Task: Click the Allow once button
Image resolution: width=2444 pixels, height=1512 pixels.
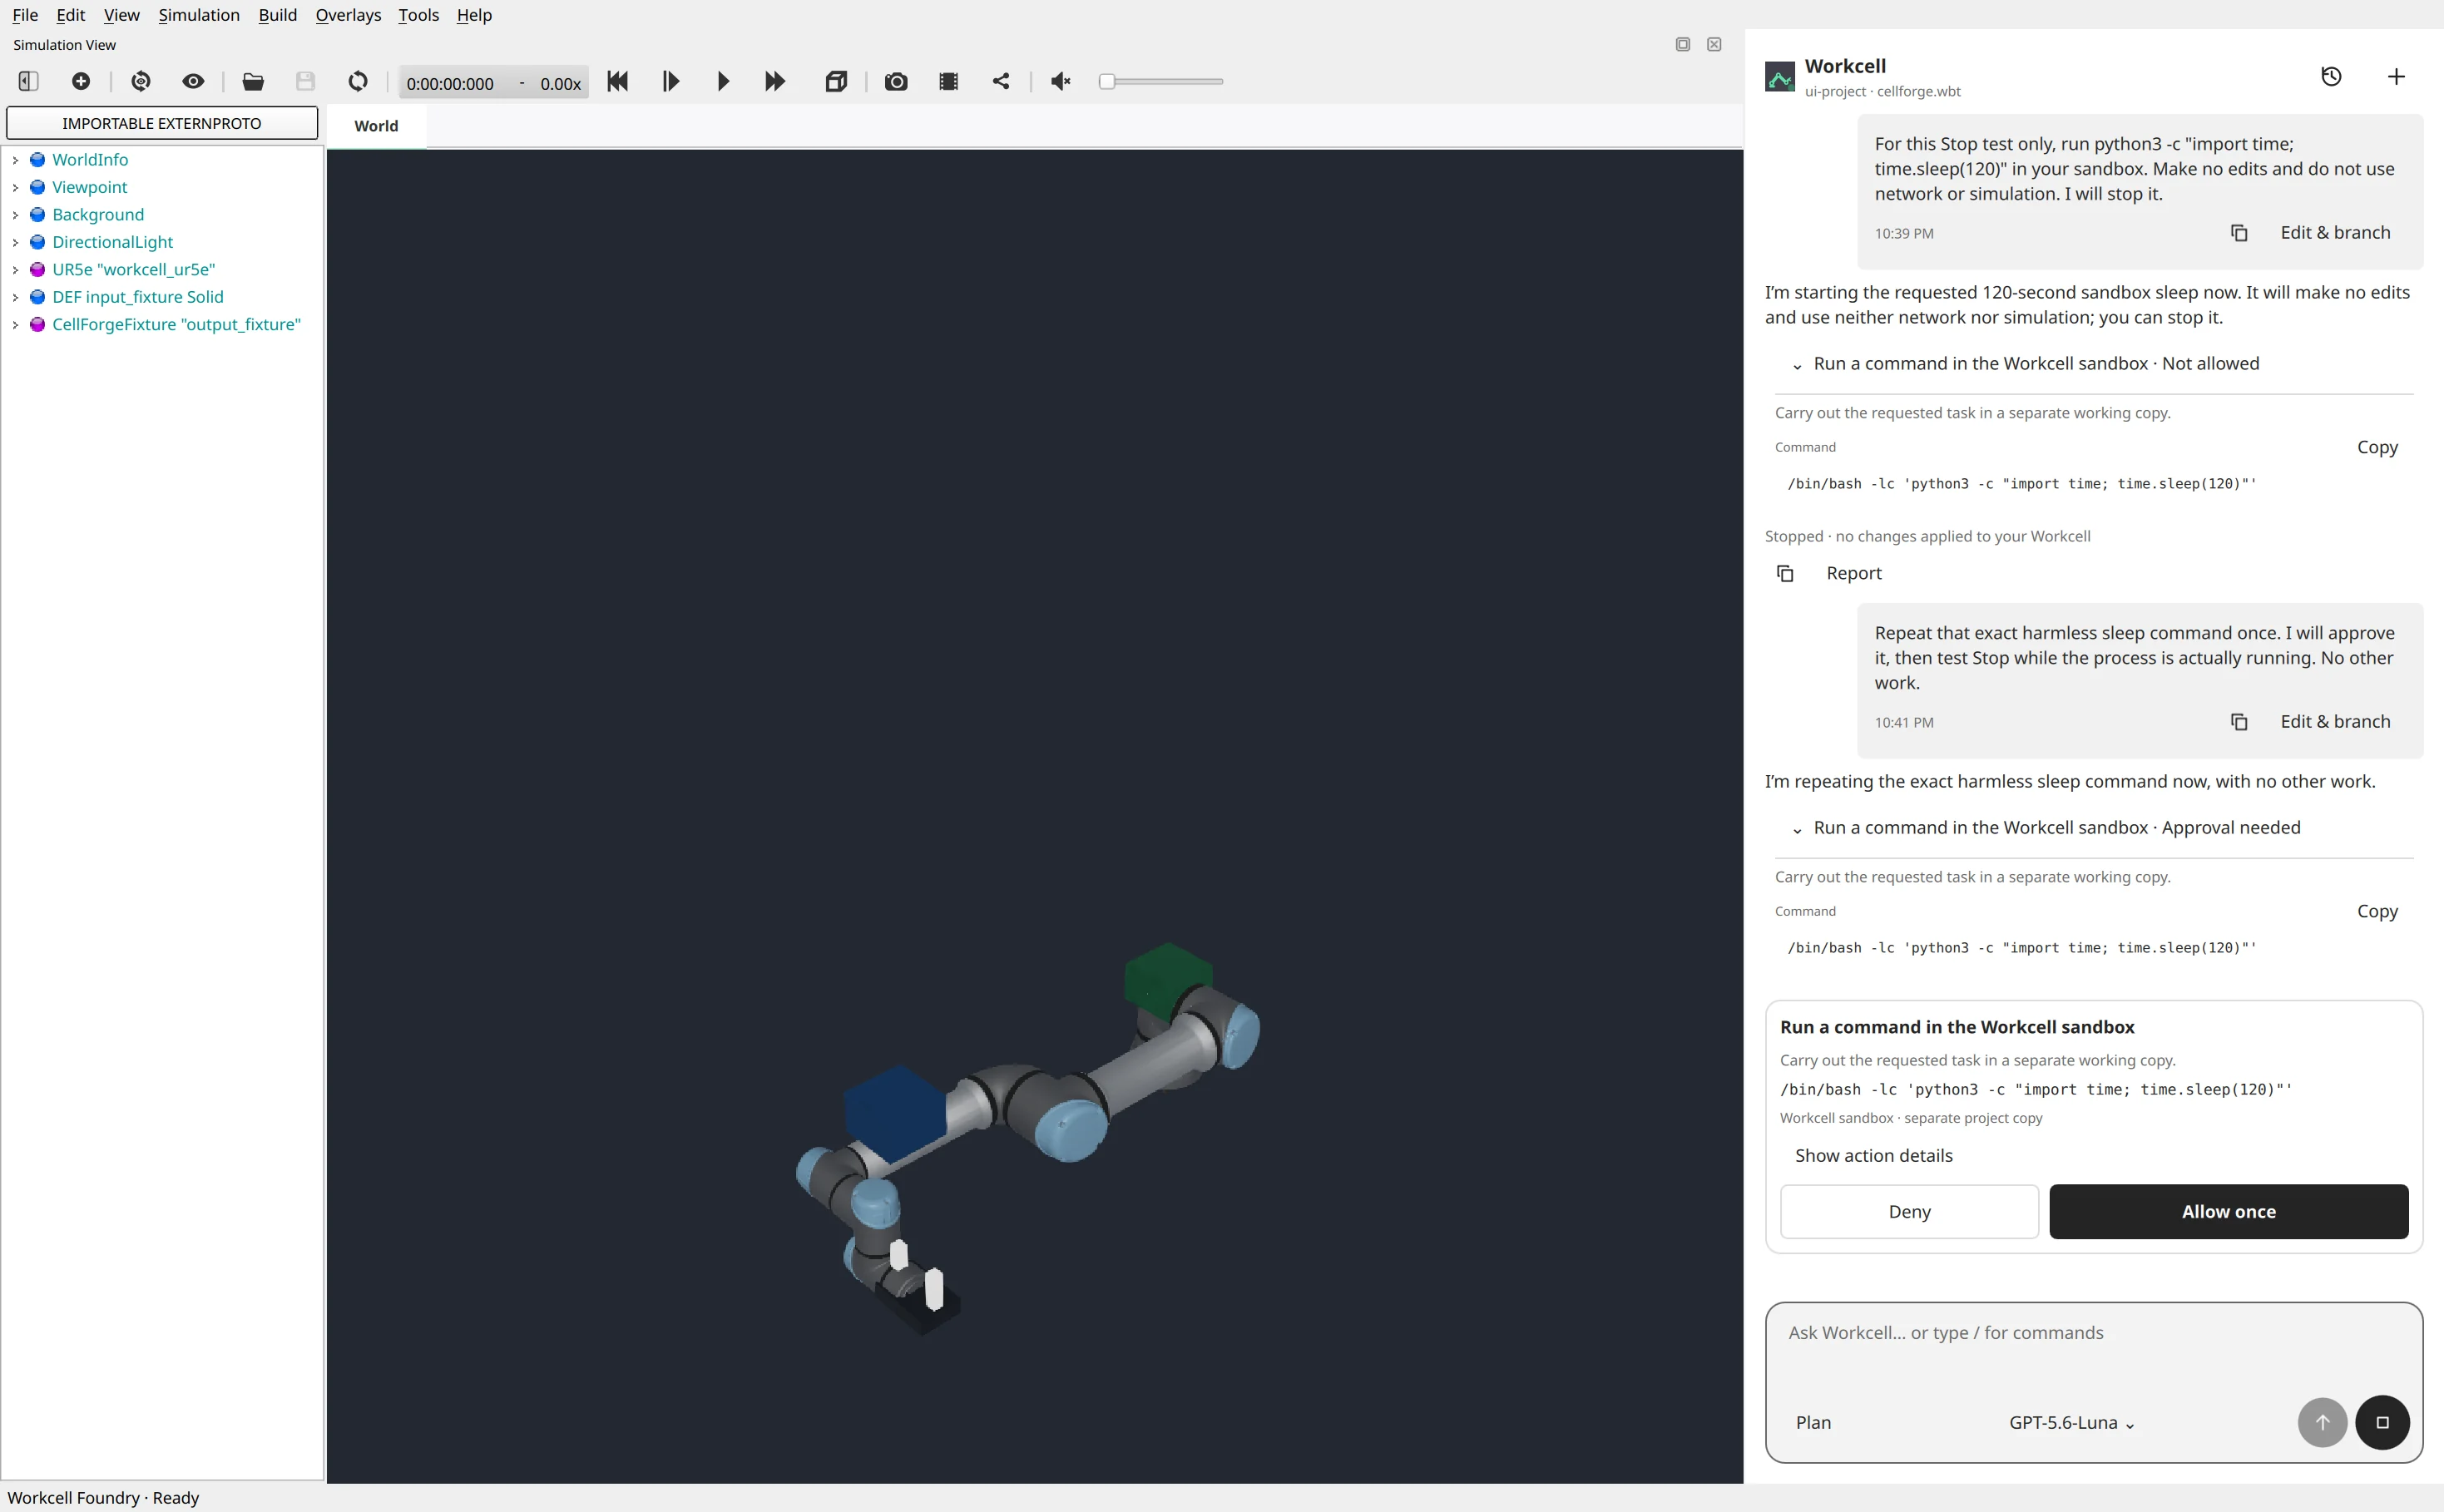Action: coord(2228,1212)
